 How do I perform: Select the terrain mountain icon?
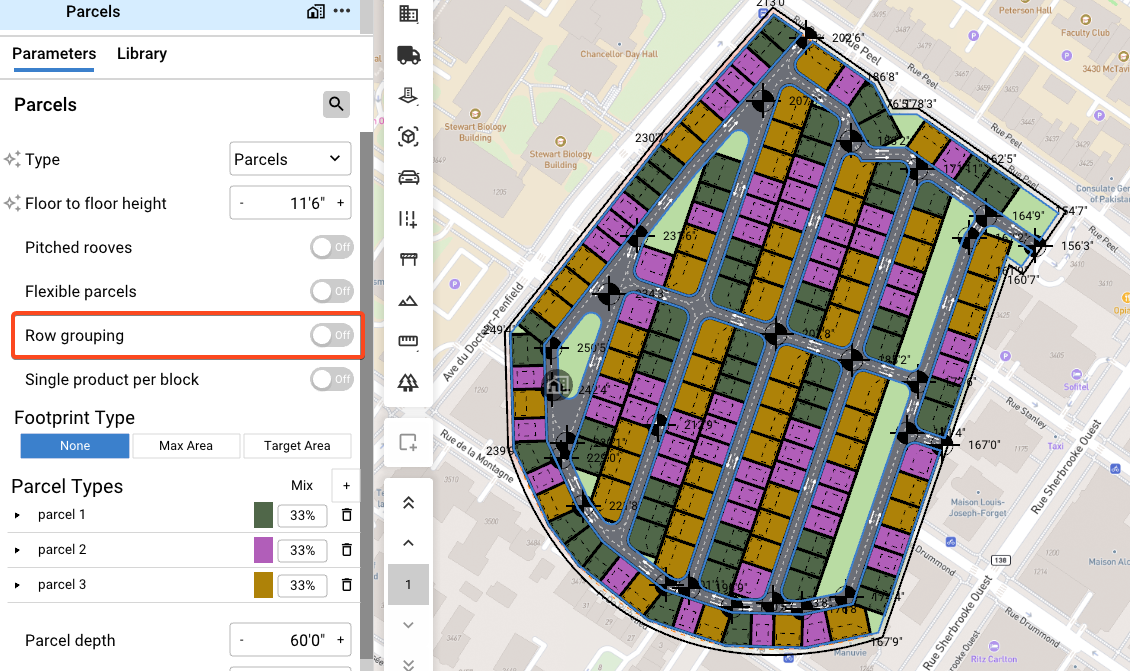409,301
